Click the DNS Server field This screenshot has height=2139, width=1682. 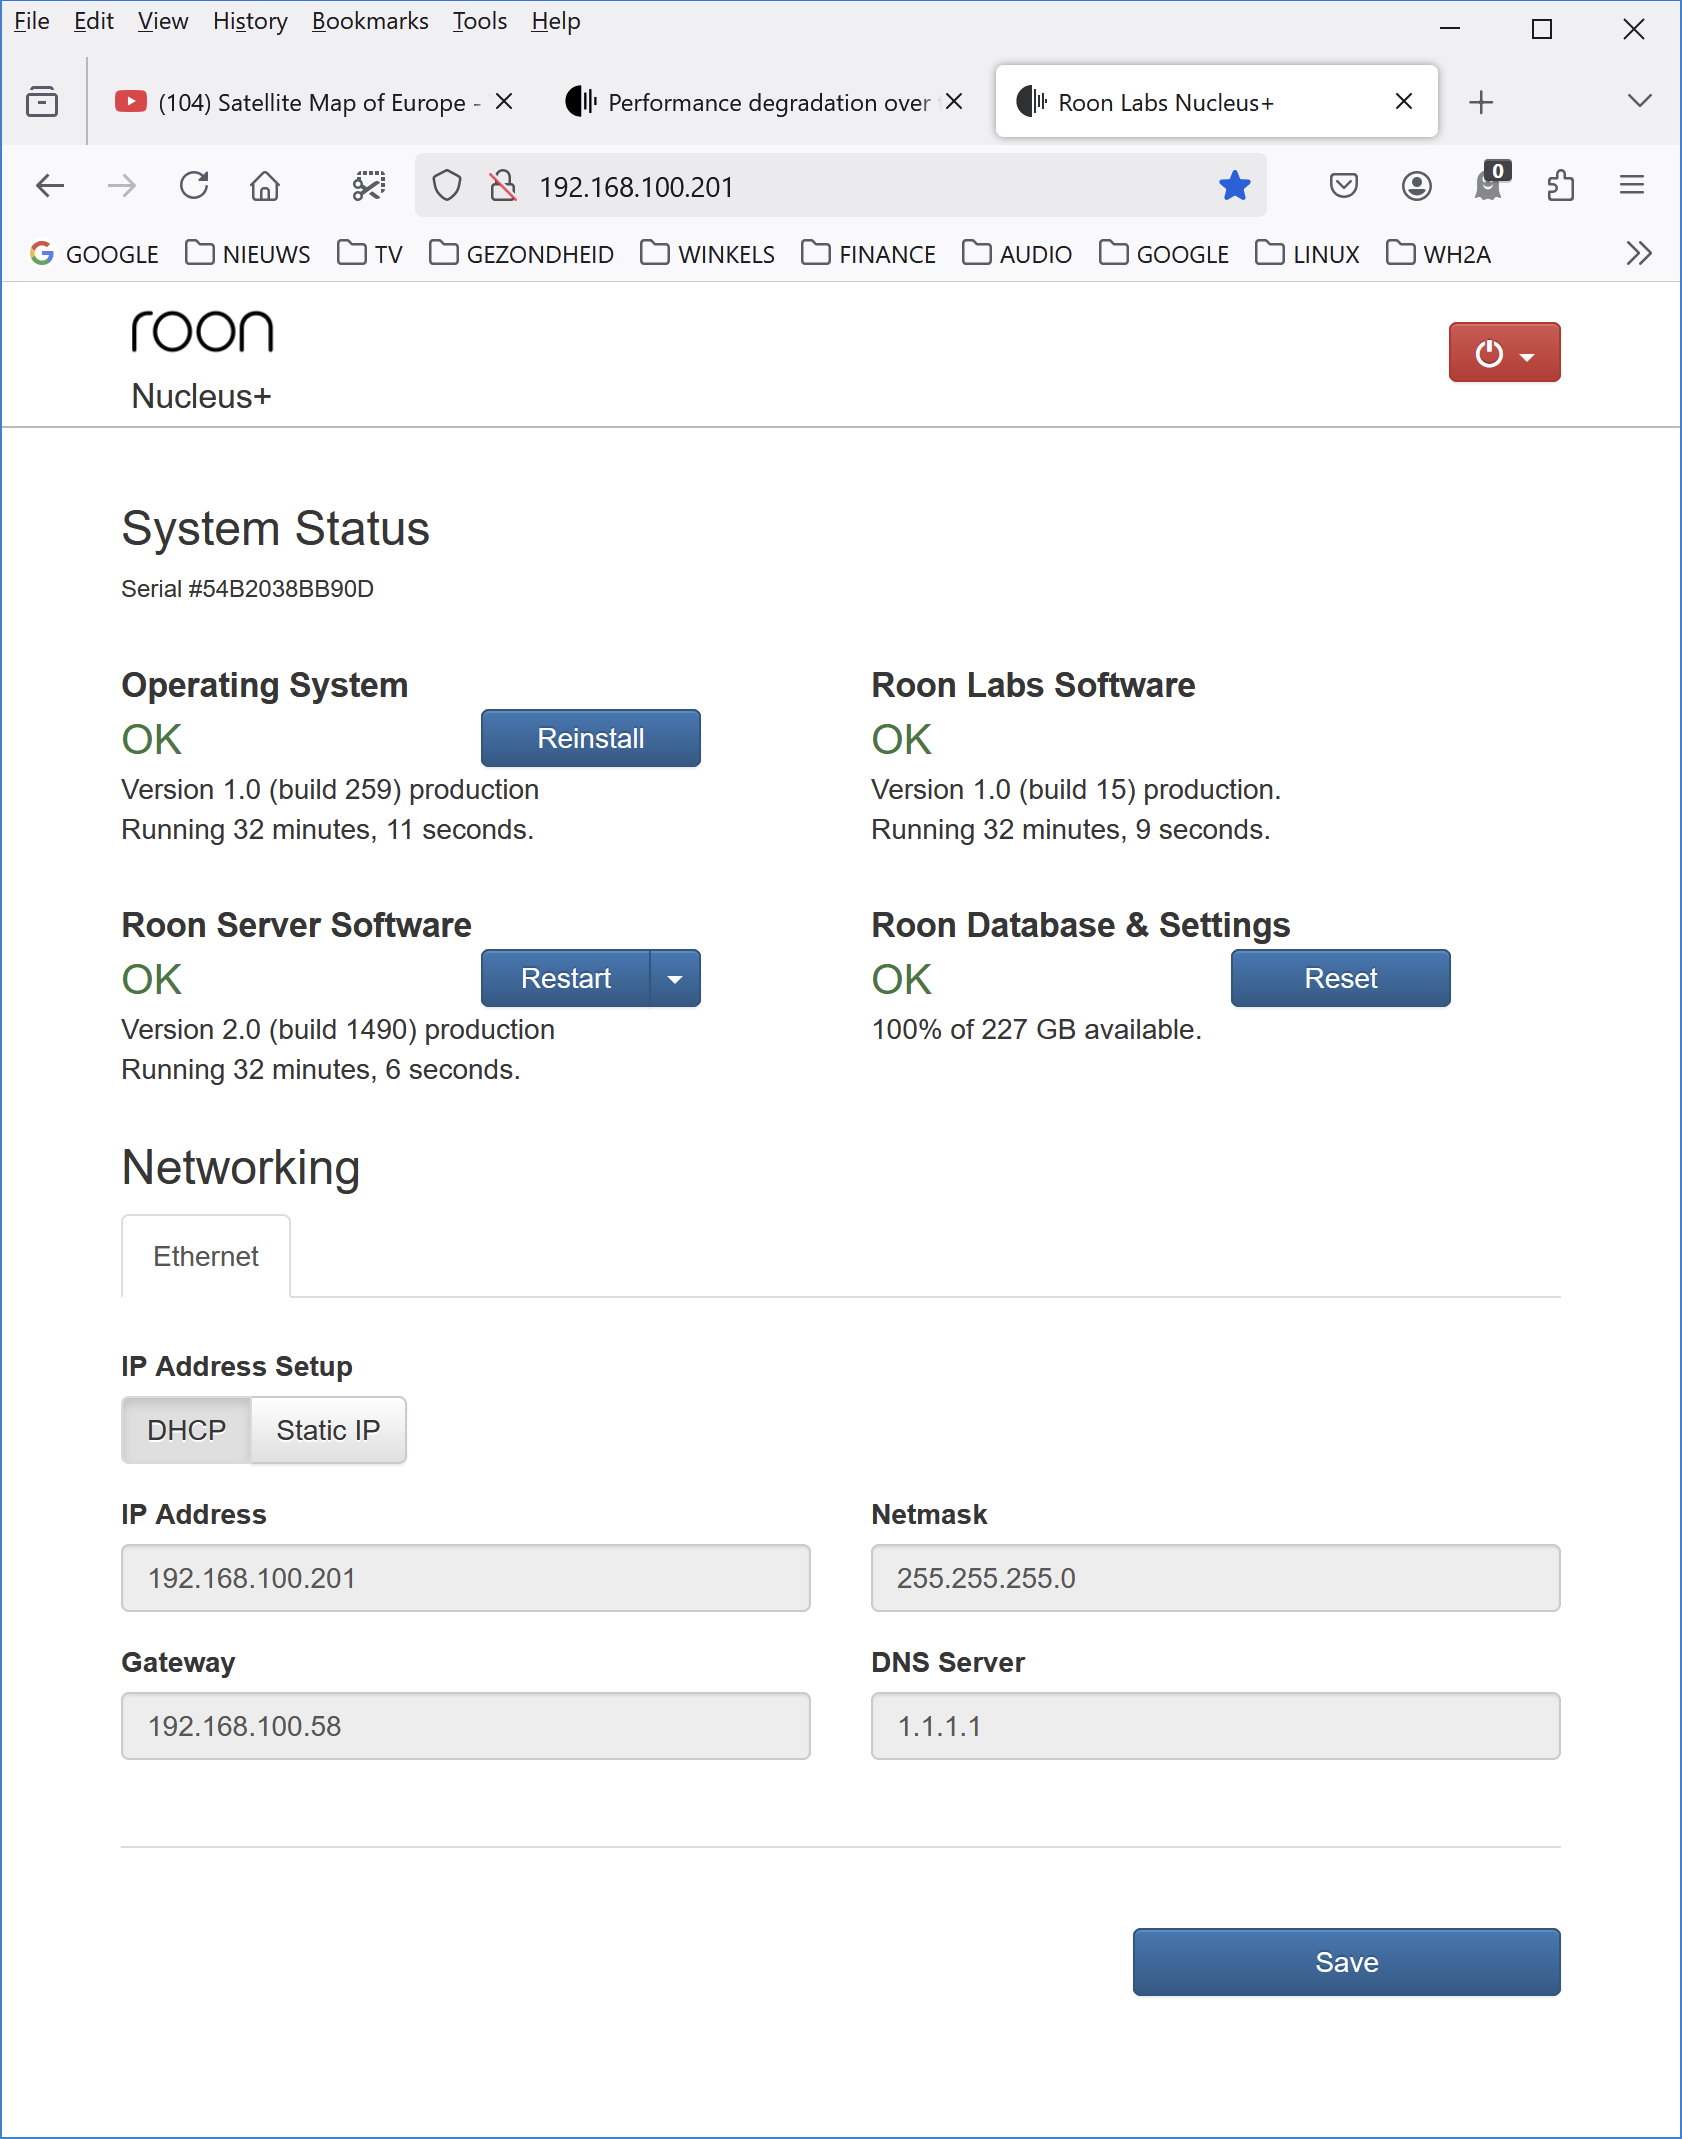1216,1726
